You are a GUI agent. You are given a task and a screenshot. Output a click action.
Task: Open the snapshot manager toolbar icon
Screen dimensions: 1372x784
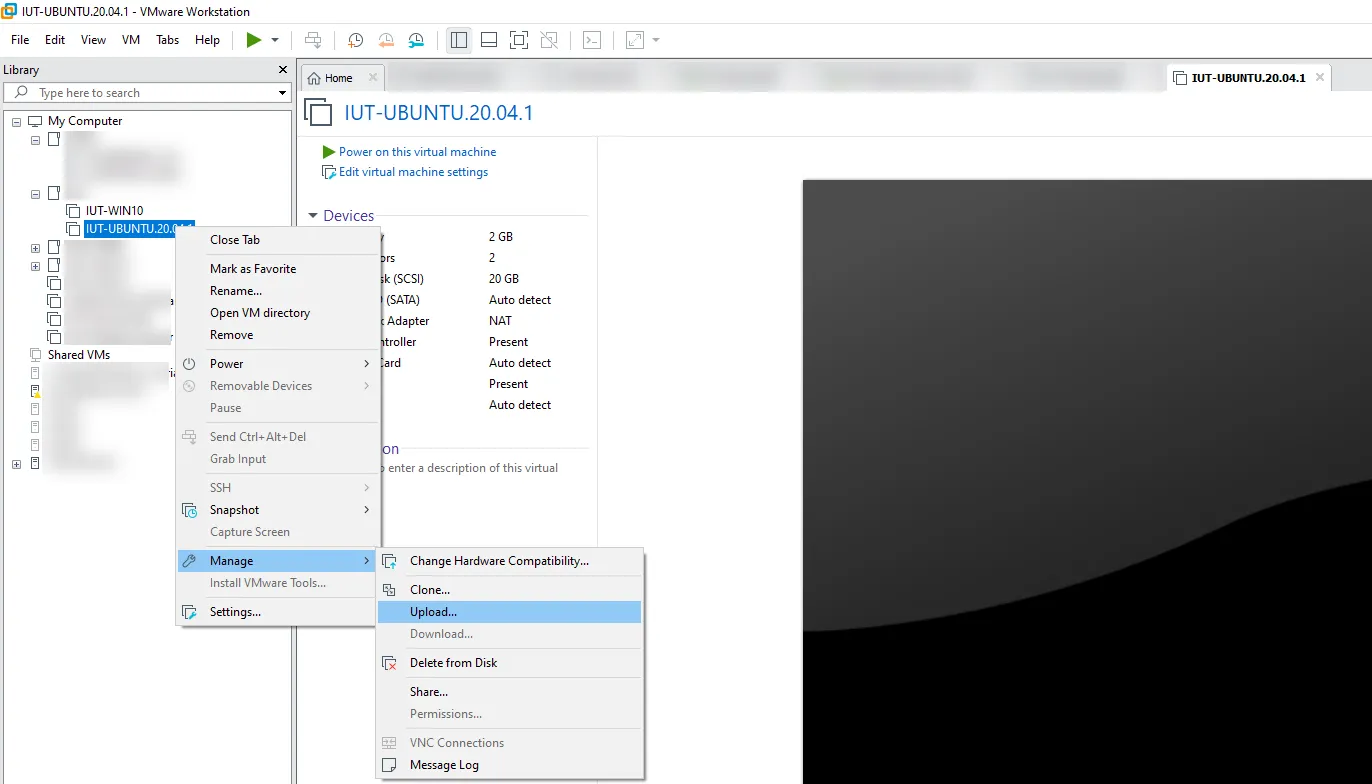click(416, 40)
